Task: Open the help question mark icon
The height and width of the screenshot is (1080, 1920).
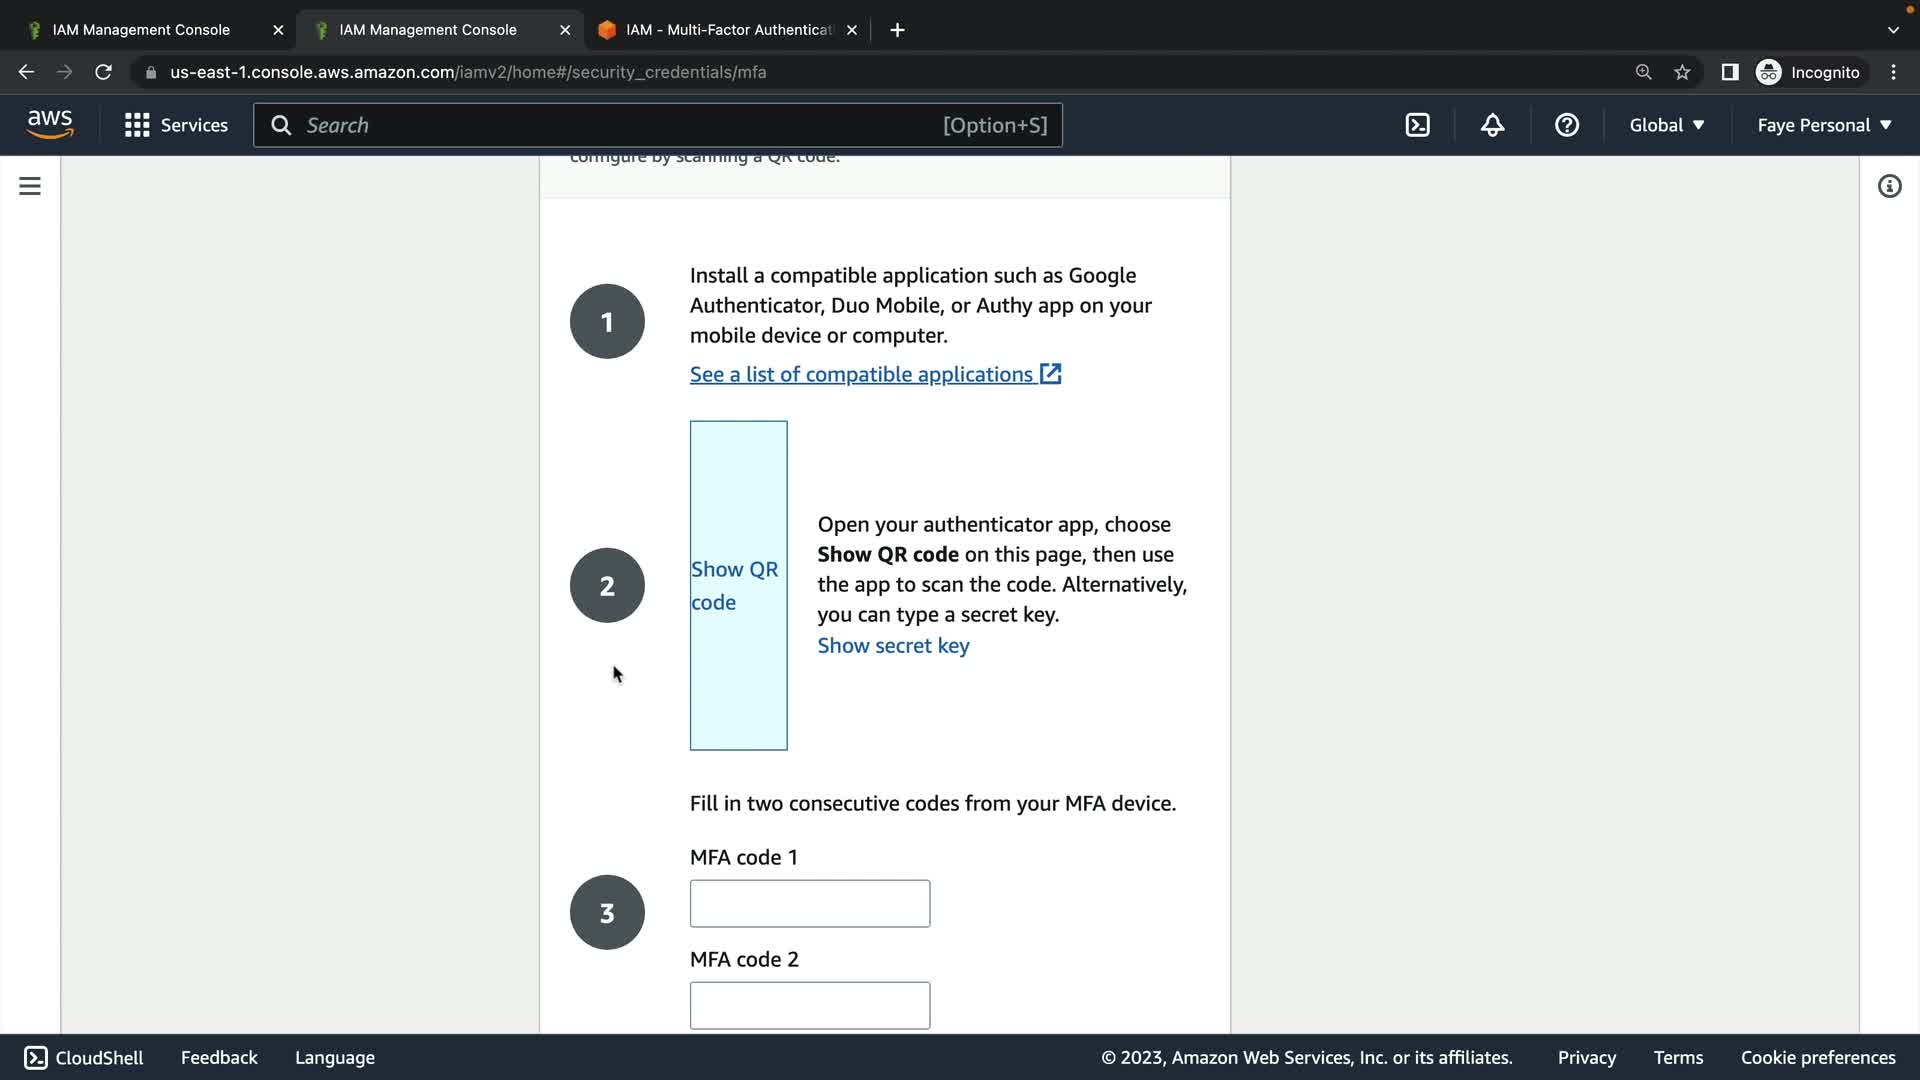Action: pos(1566,125)
